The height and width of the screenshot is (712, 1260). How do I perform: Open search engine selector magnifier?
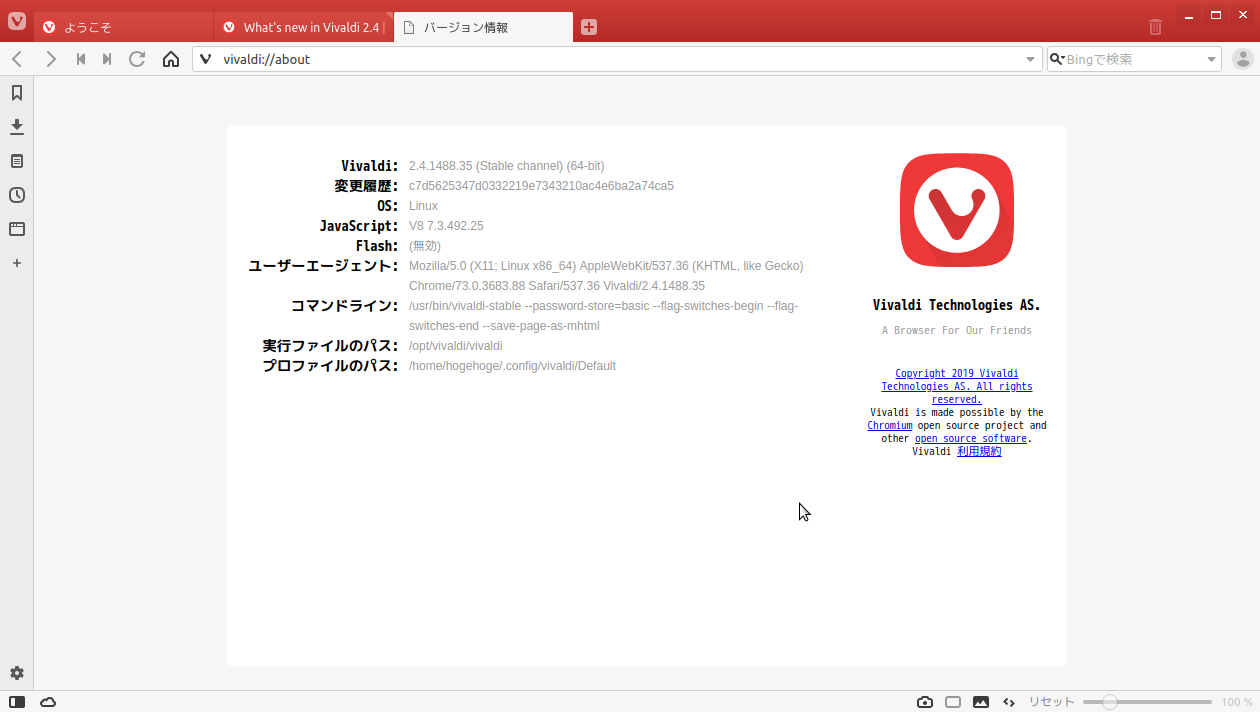1056,59
